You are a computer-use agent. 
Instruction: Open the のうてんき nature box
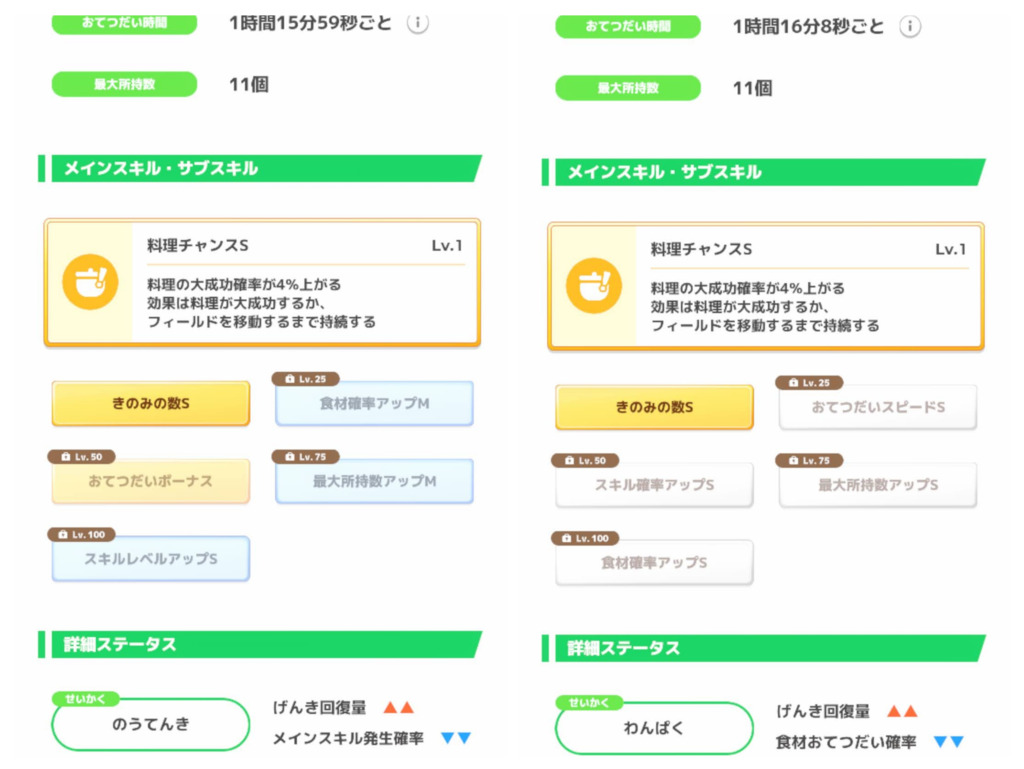coord(151,724)
